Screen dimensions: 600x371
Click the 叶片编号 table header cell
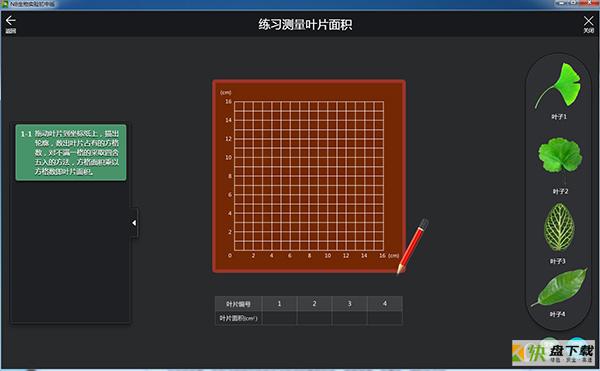[x=238, y=304]
